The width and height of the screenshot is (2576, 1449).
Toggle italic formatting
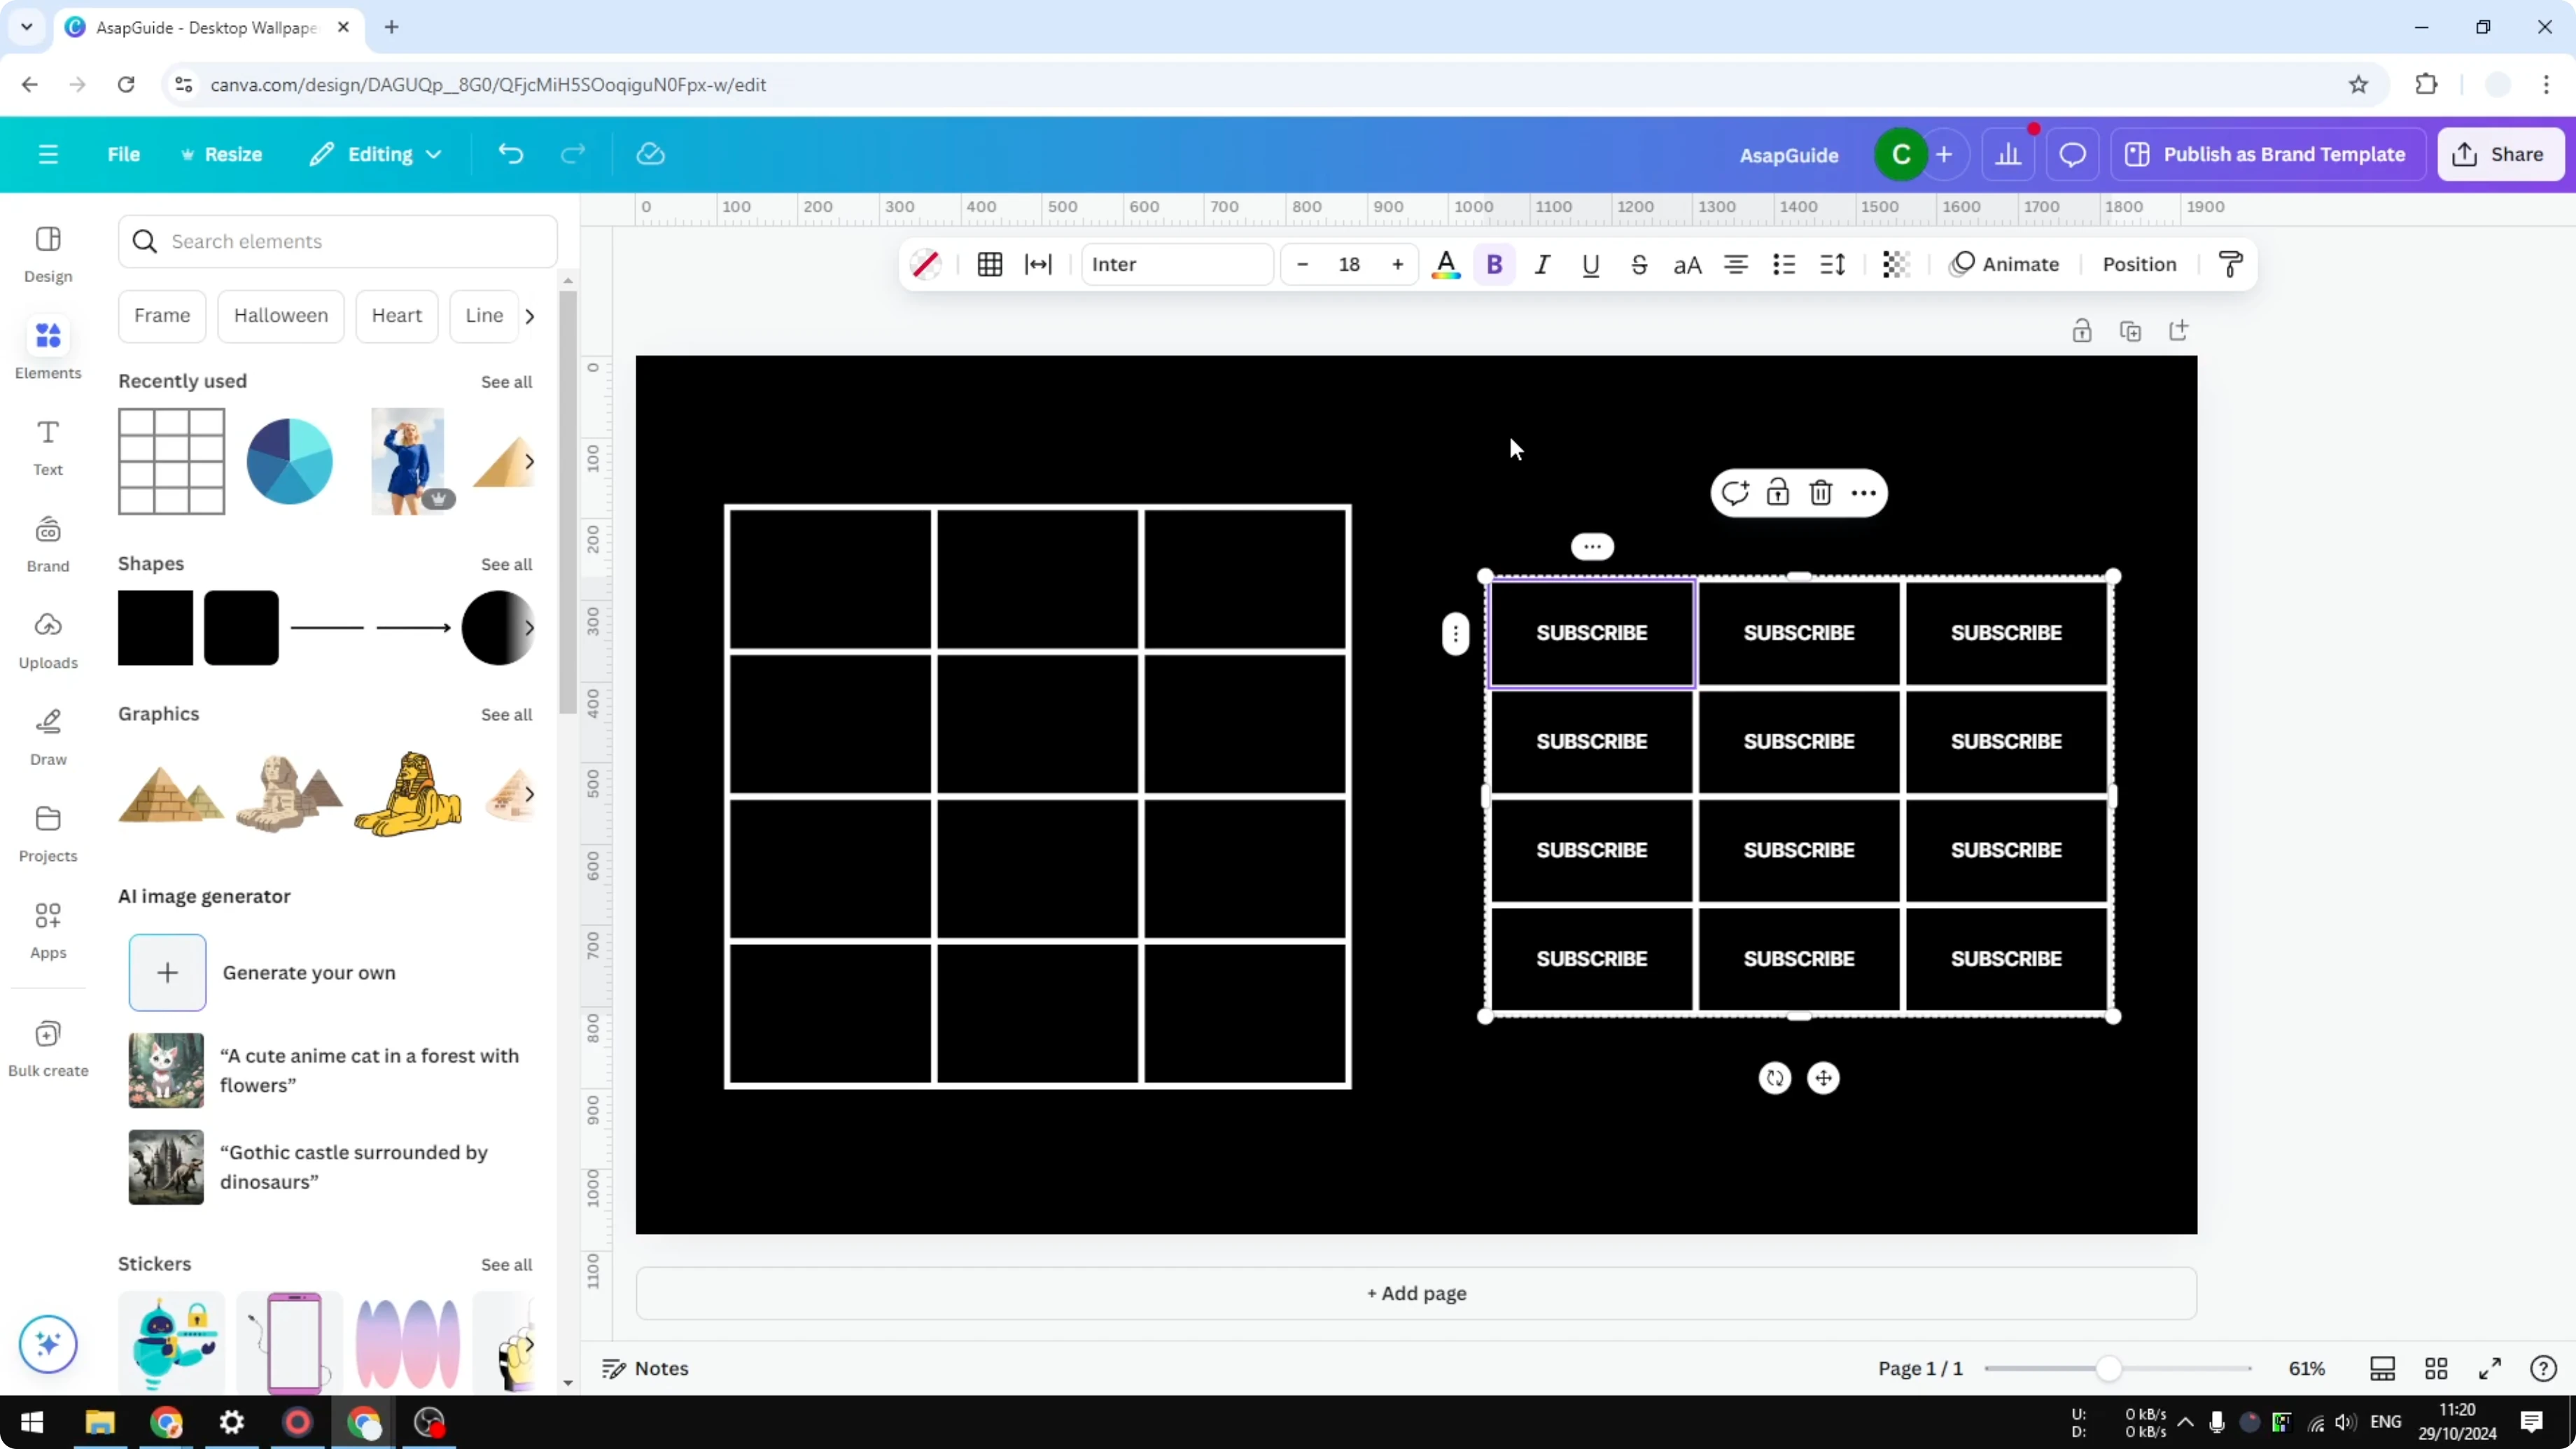coord(1541,264)
